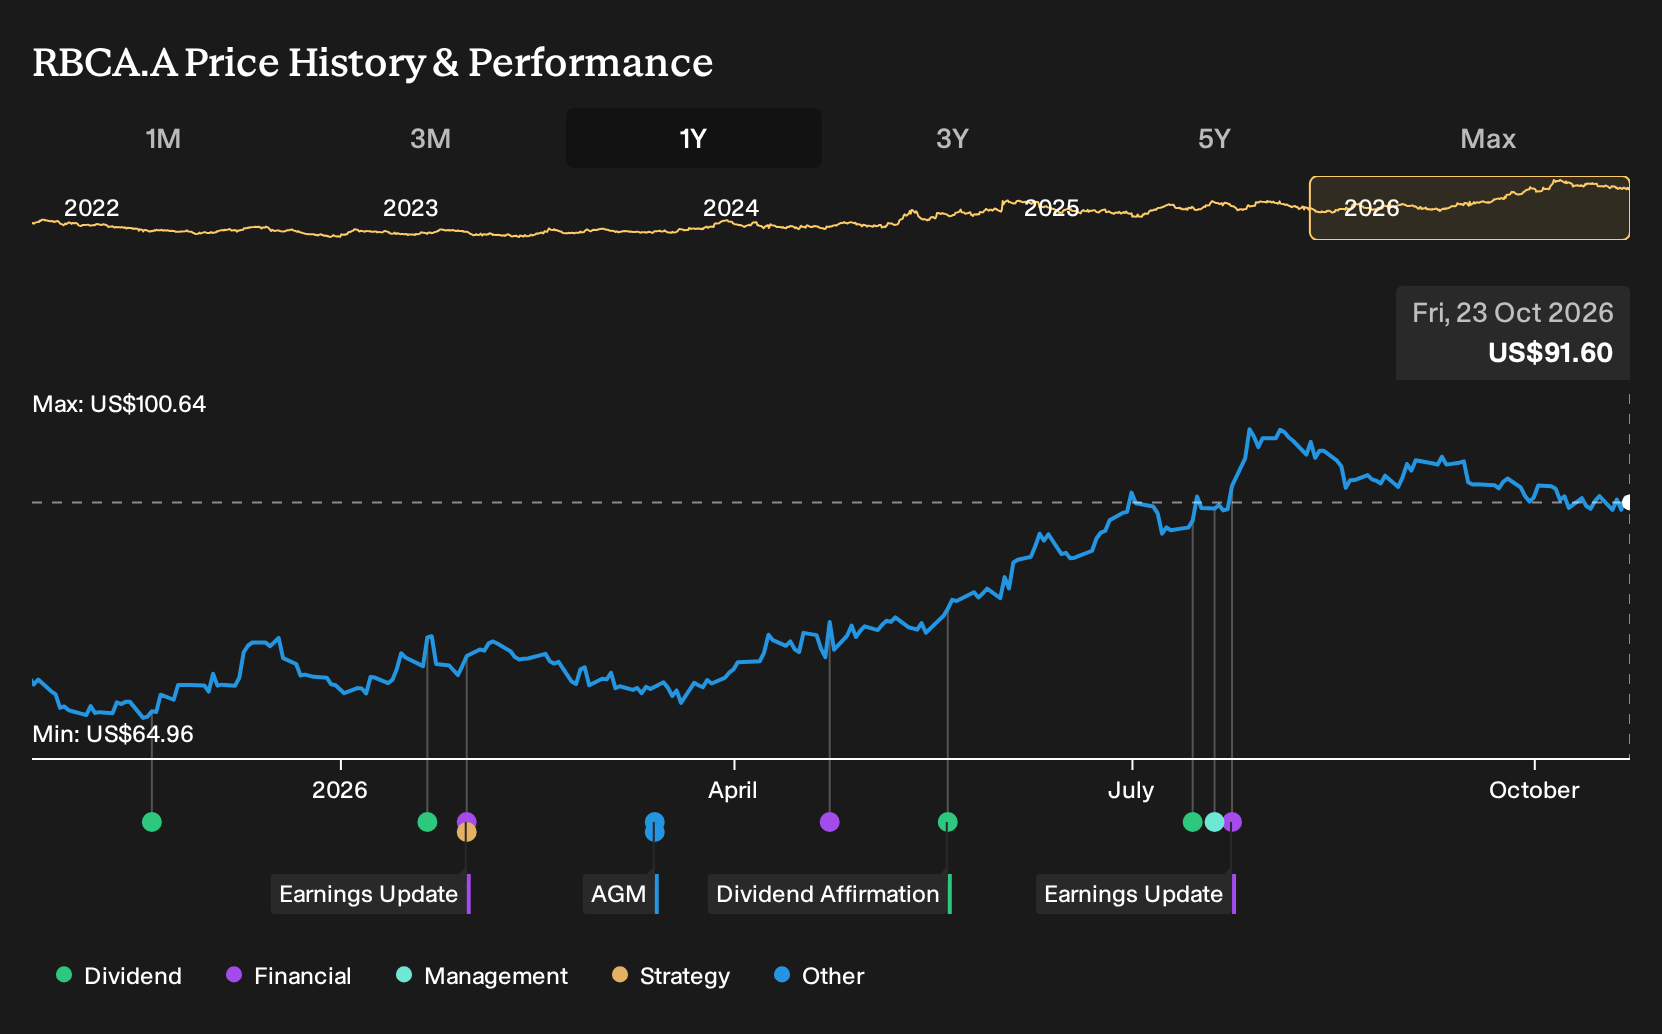The image size is (1662, 1034).
Task: Click green Dividend dot between 2026 and April
Action: click(427, 822)
